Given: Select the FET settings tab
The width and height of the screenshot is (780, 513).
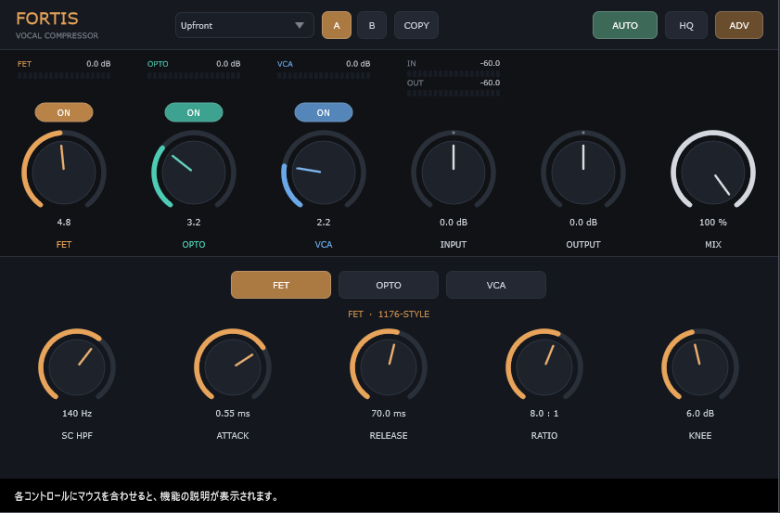Looking at the screenshot, I should 281,285.
